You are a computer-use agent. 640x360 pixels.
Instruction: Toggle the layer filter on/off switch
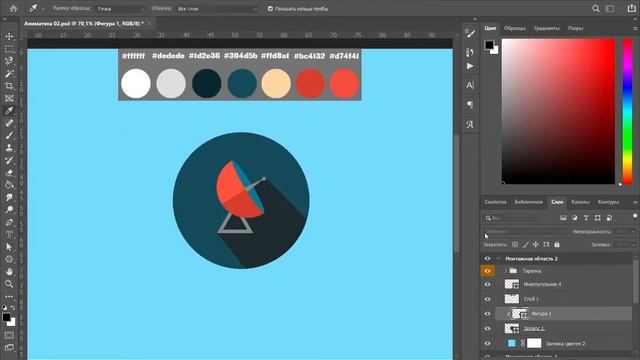(635, 216)
